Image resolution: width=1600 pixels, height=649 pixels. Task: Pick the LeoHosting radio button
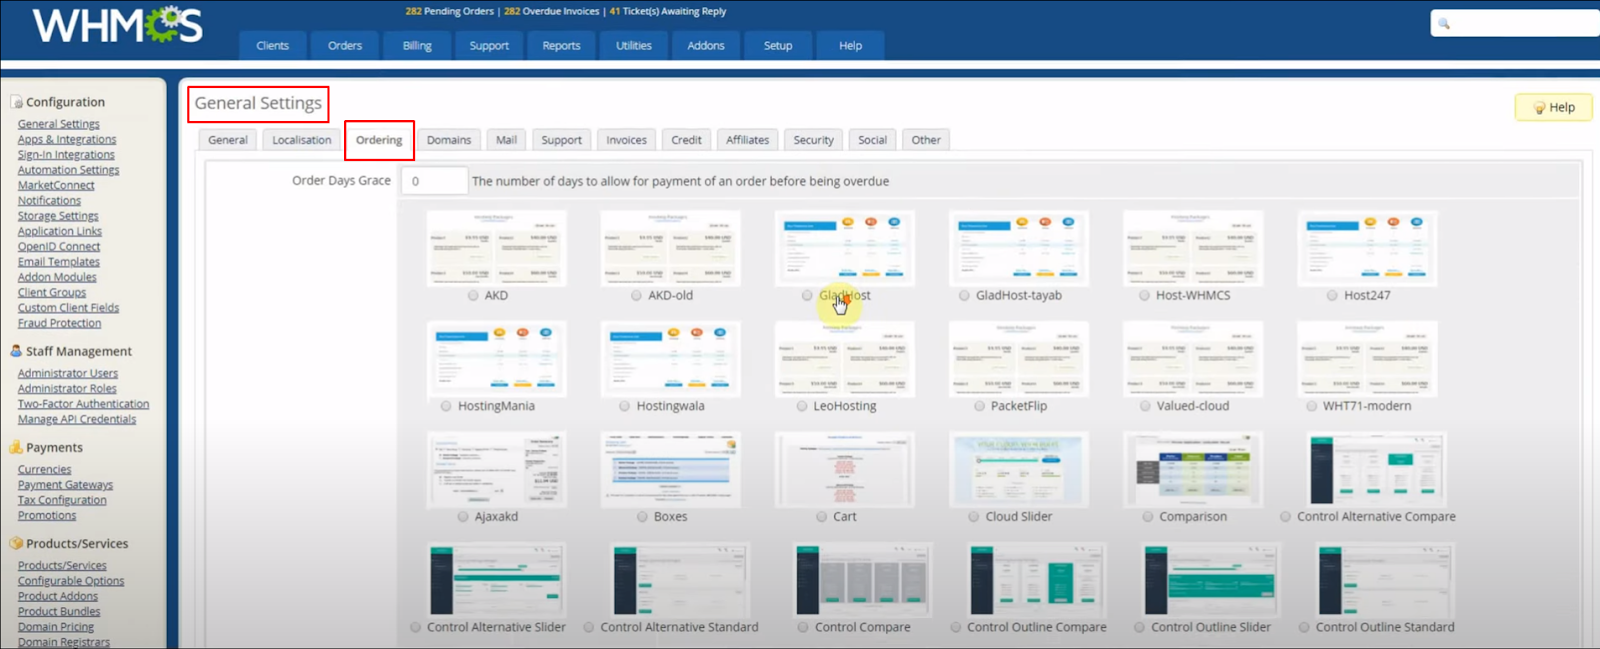pyautogui.click(x=802, y=406)
